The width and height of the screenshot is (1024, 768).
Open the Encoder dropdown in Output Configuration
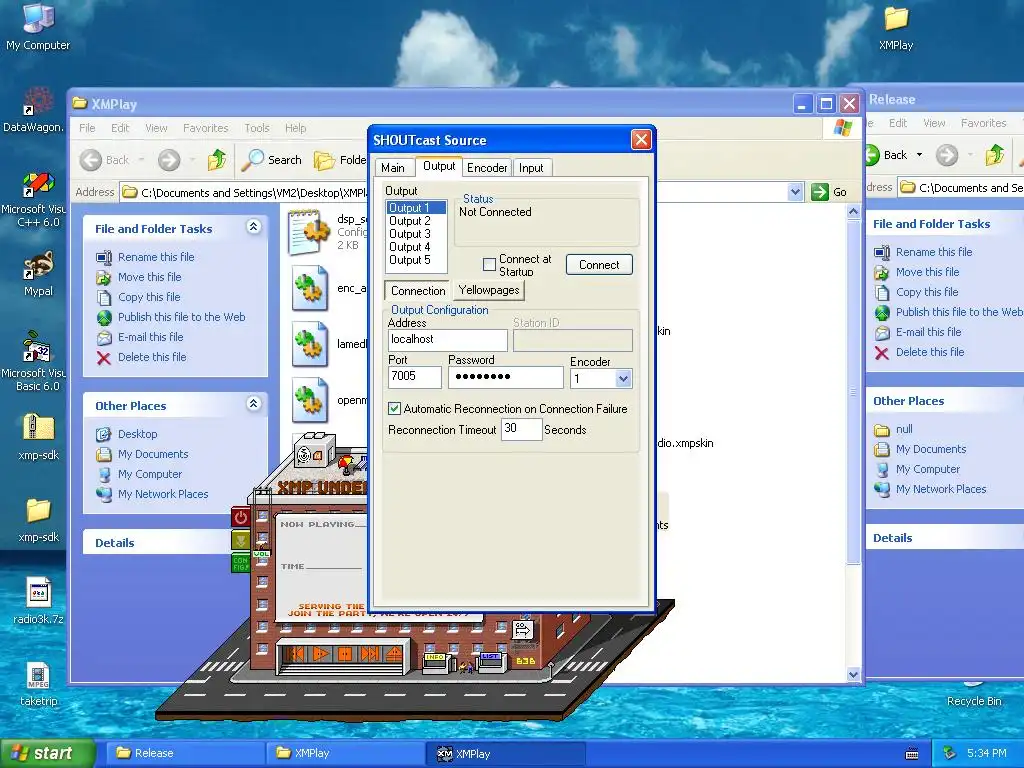click(x=623, y=378)
